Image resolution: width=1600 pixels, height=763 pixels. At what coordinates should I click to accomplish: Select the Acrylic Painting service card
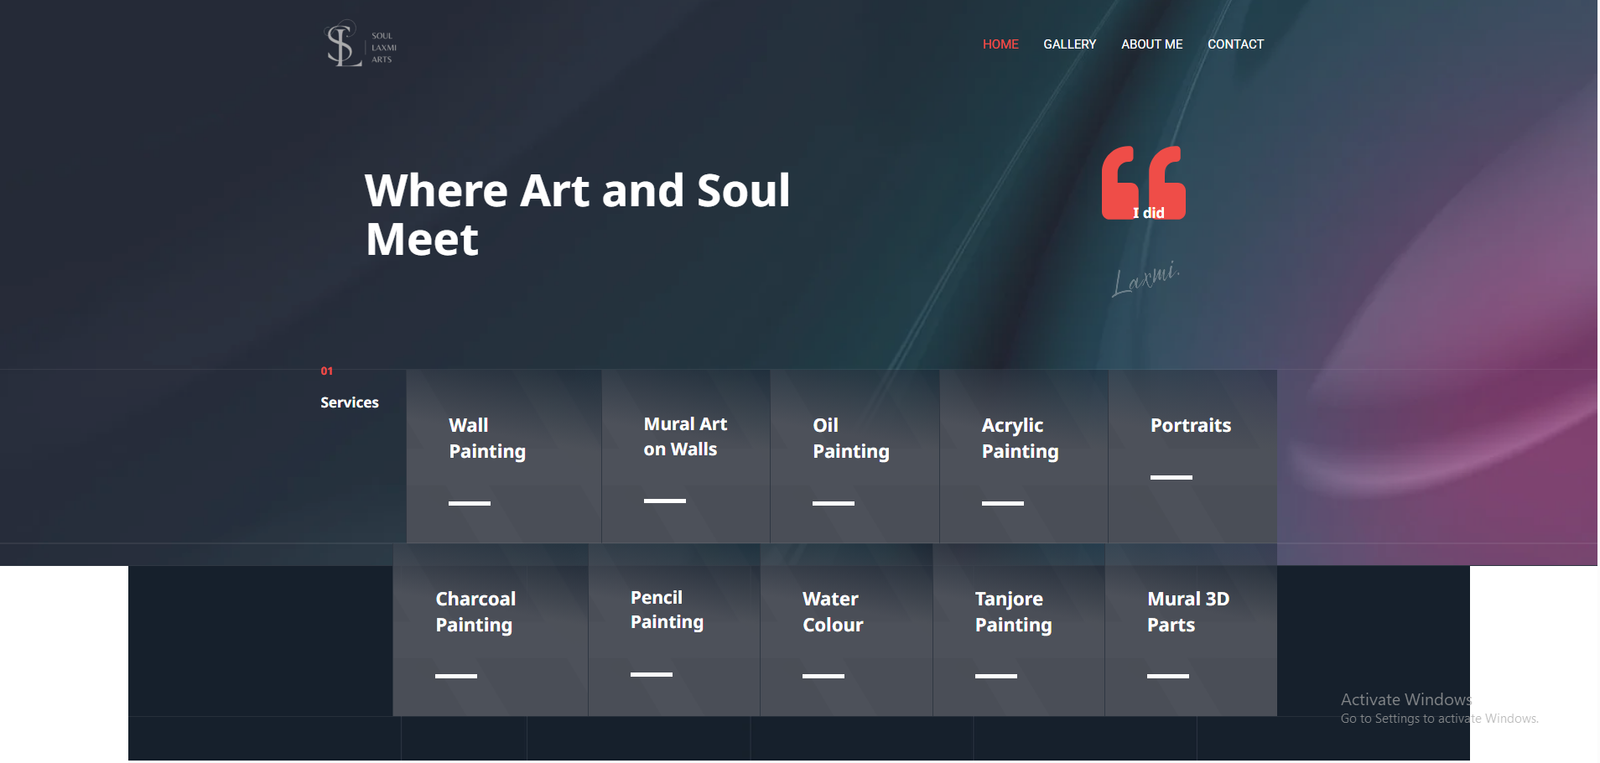pos(1024,457)
